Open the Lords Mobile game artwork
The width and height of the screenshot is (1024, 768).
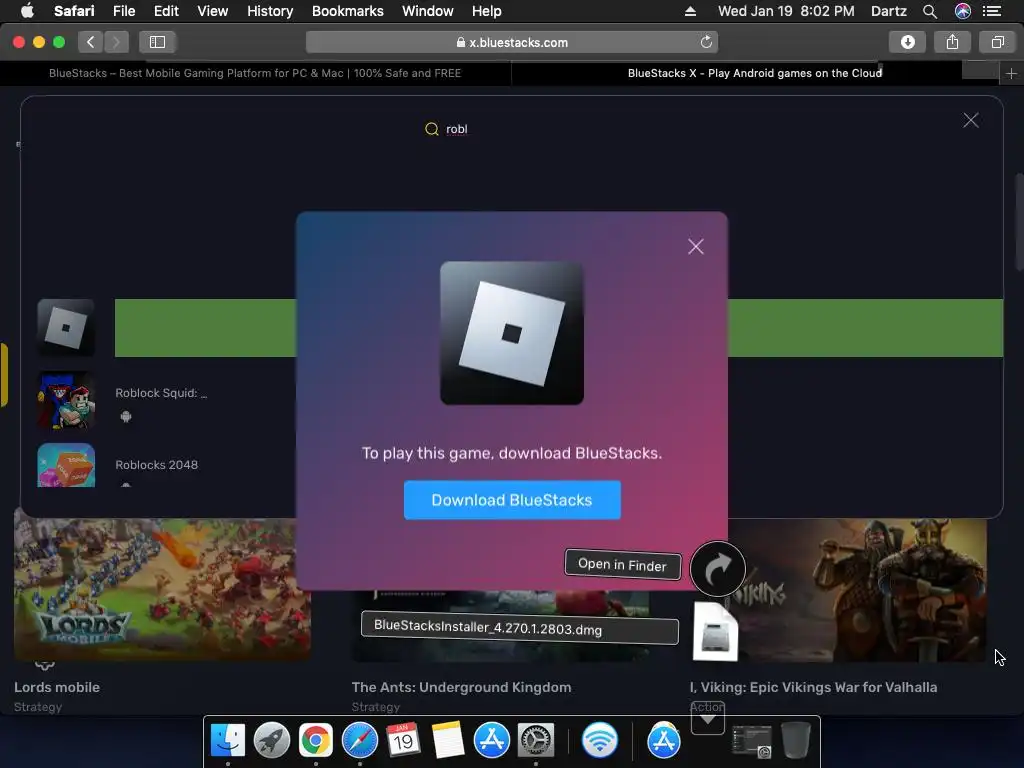pos(162,589)
